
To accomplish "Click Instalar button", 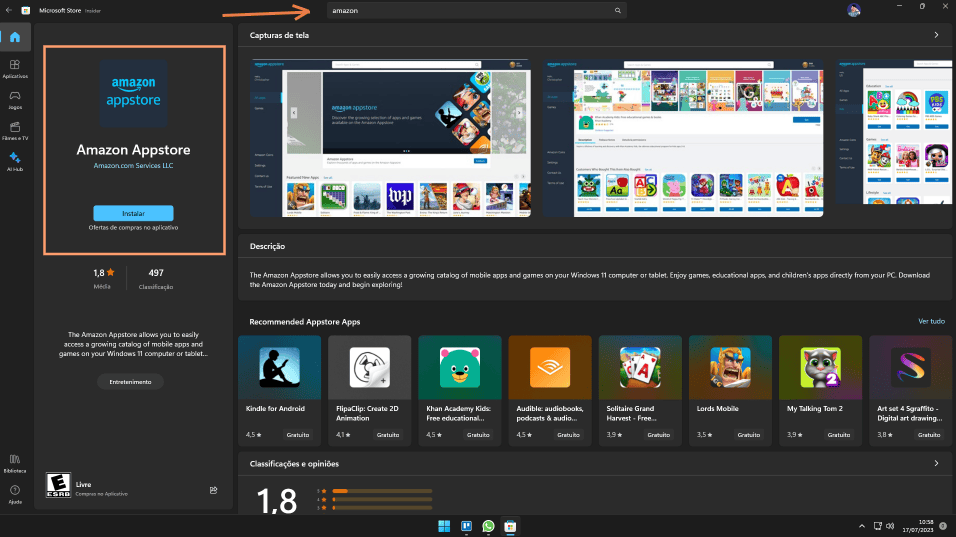I will pos(134,213).
